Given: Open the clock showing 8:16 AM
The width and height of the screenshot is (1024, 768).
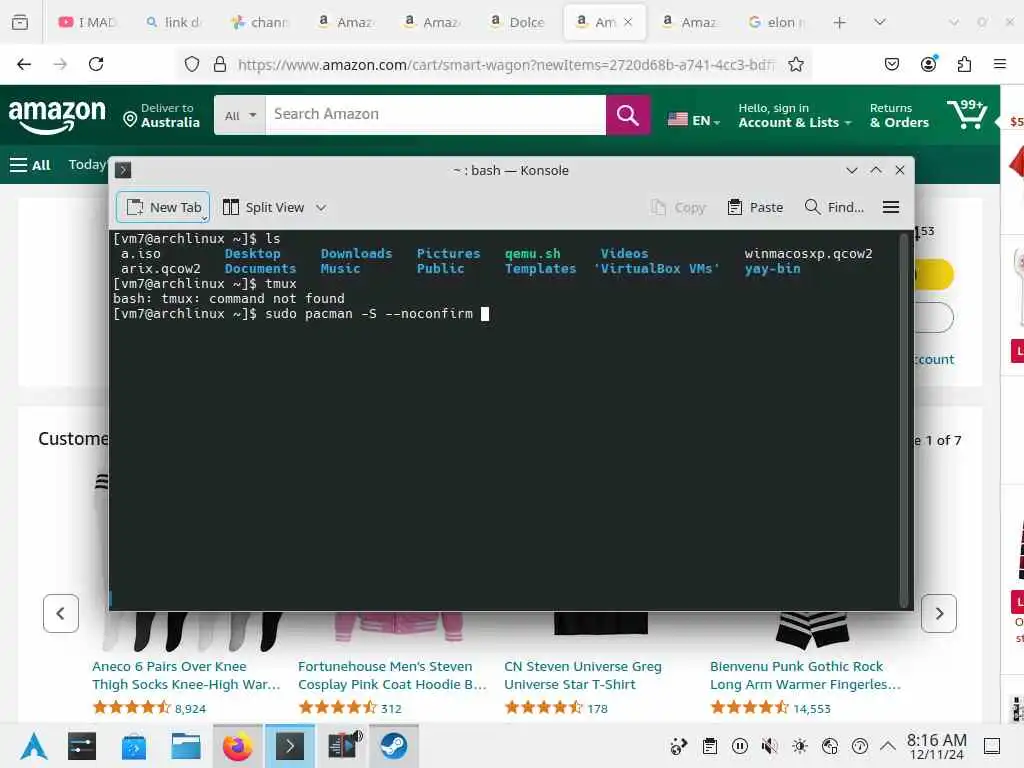Looking at the screenshot, I should pyautogui.click(x=936, y=746).
